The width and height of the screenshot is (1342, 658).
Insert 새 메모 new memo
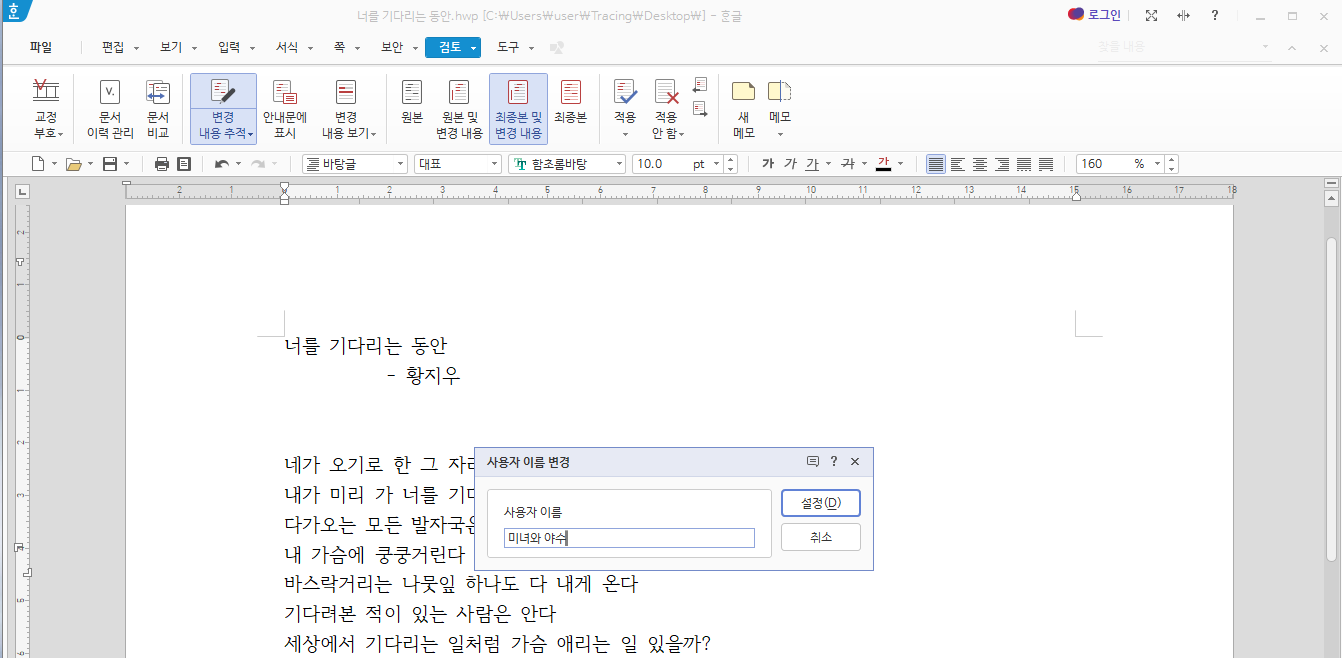(743, 109)
